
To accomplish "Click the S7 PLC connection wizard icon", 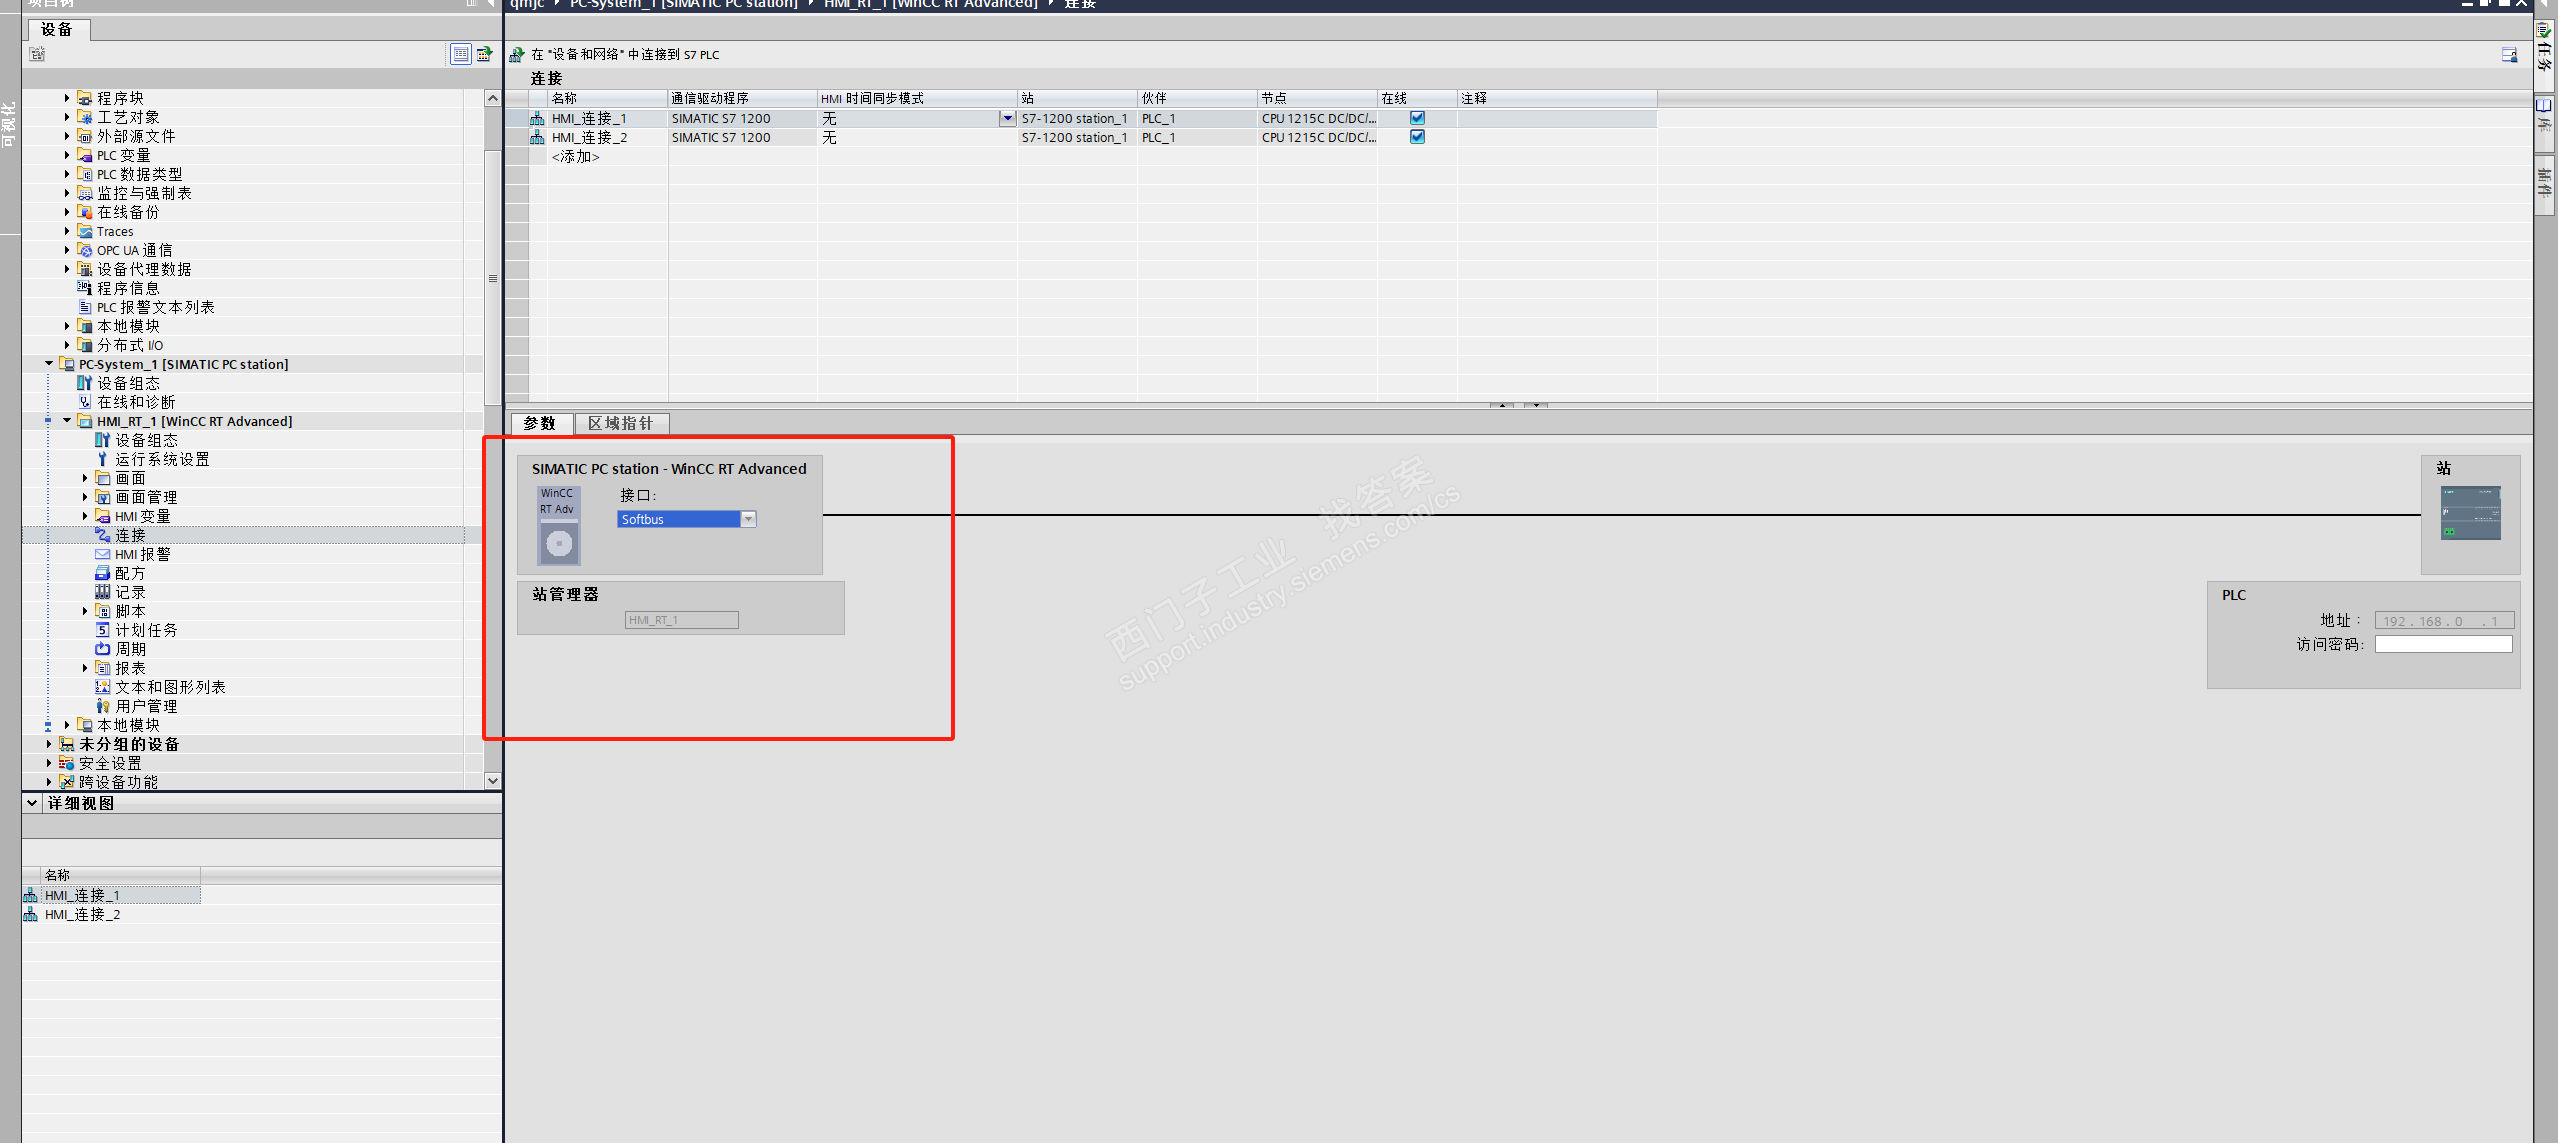I will 517,54.
